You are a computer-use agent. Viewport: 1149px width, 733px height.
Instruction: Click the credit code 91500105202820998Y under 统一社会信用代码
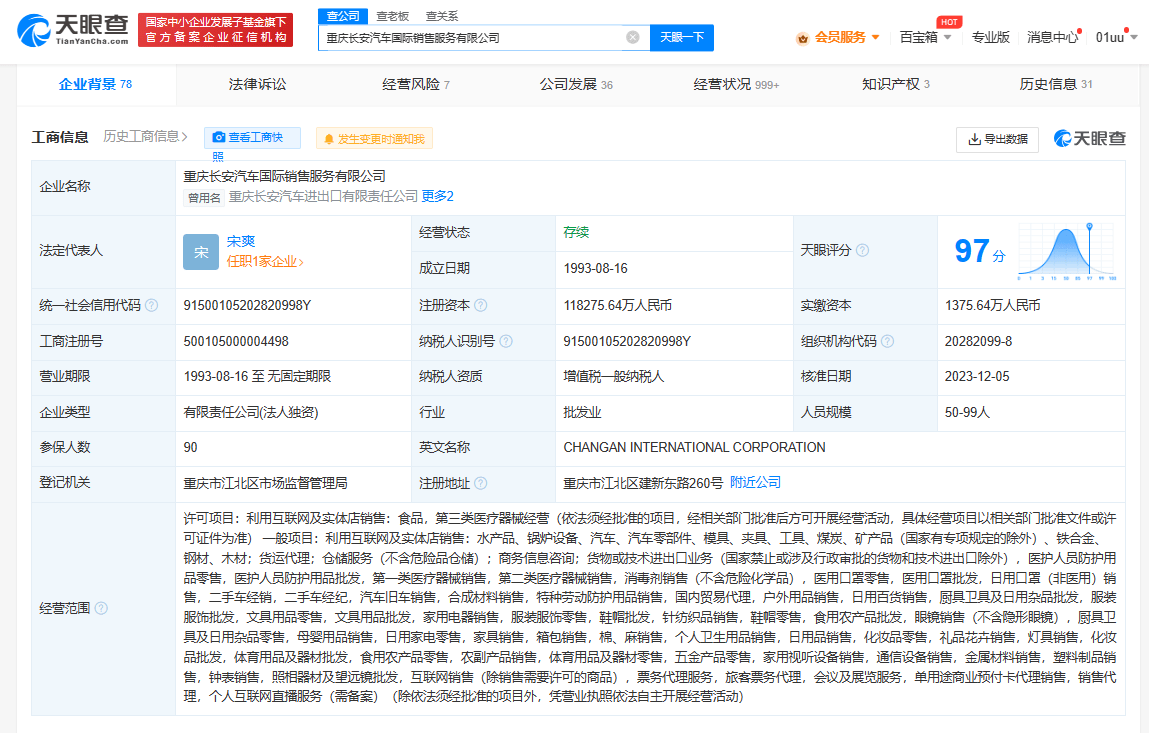click(x=247, y=305)
